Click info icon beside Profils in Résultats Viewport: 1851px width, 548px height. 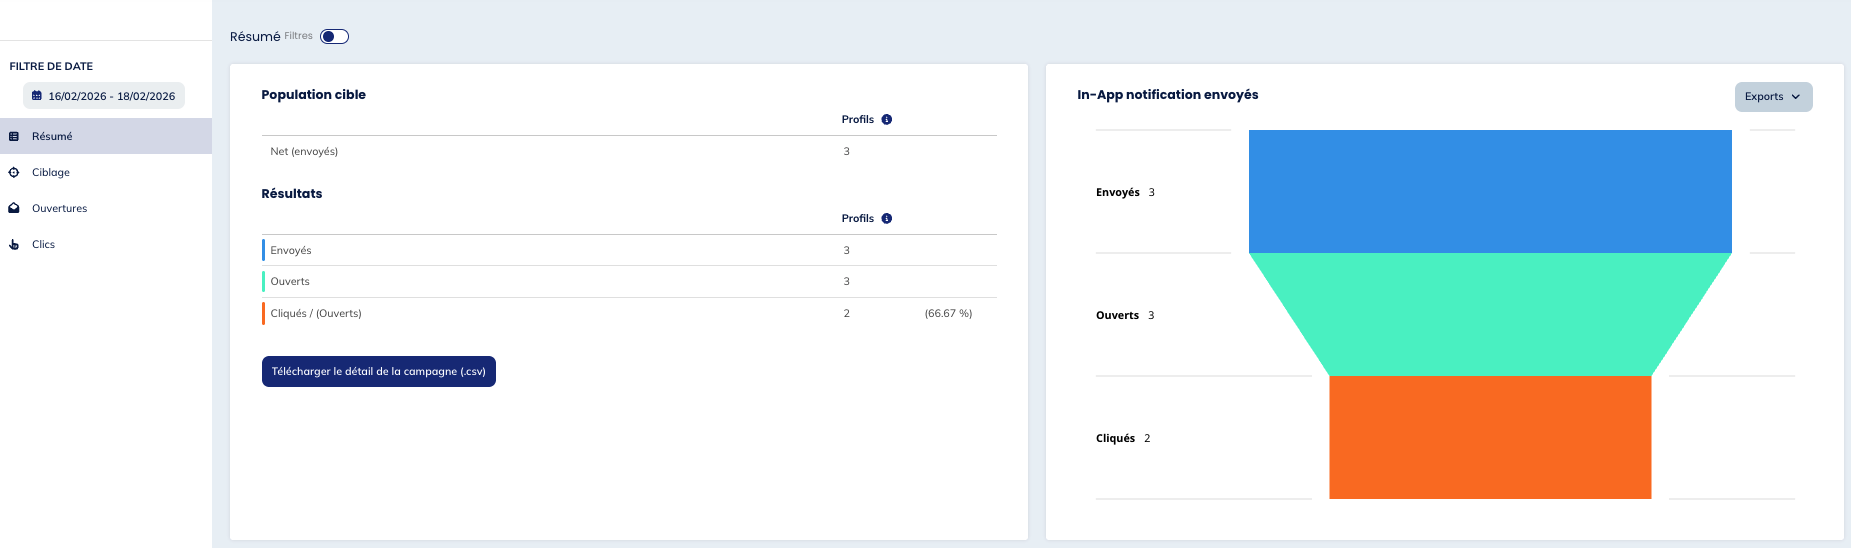[x=887, y=218]
